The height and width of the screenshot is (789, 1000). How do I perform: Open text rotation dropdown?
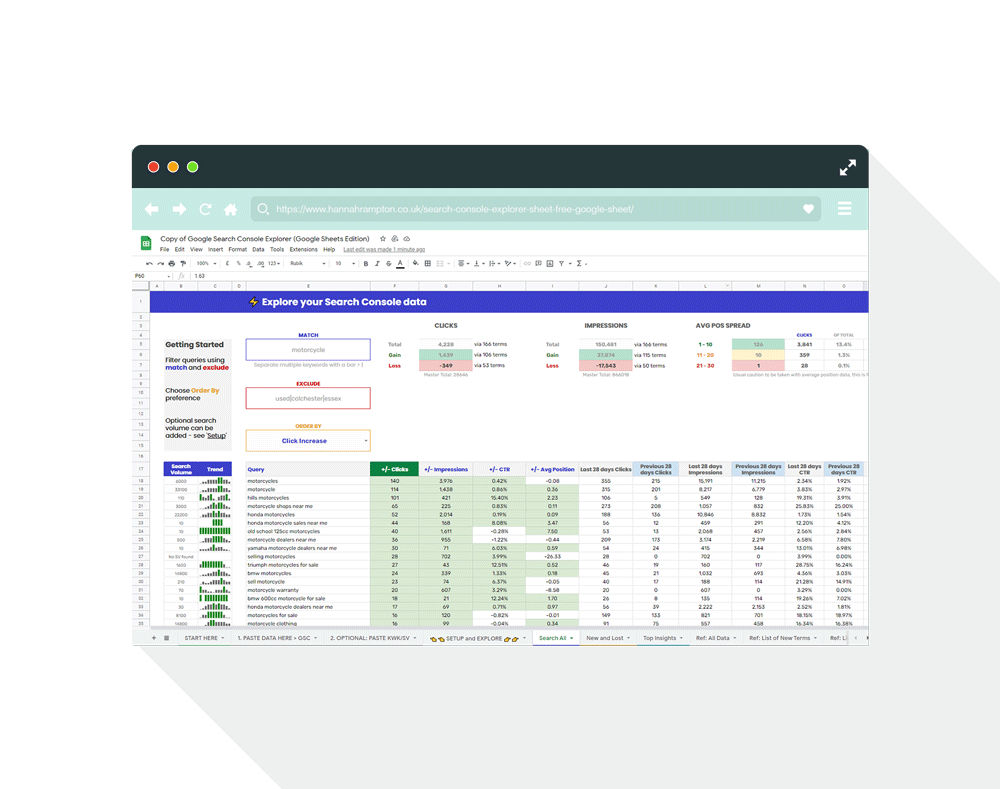pyautogui.click(x=510, y=263)
